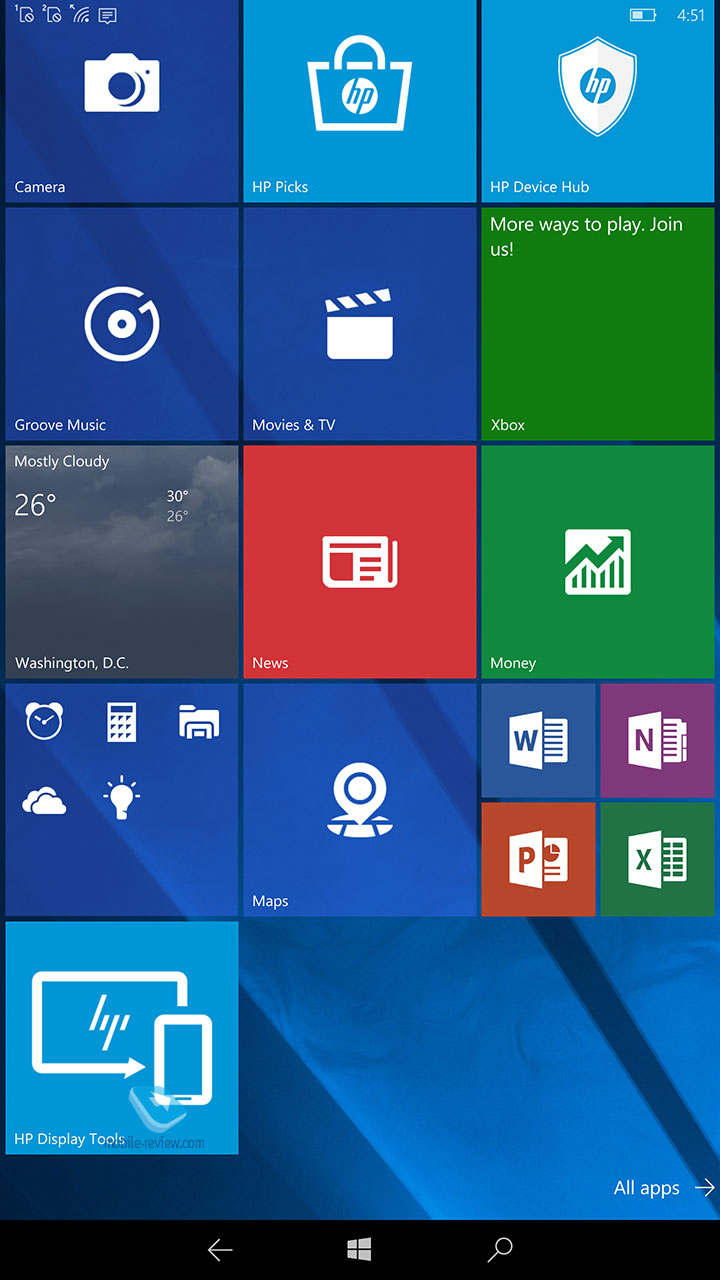720x1280 pixels.
Task: Open the OneNote tile
Action: 657,741
